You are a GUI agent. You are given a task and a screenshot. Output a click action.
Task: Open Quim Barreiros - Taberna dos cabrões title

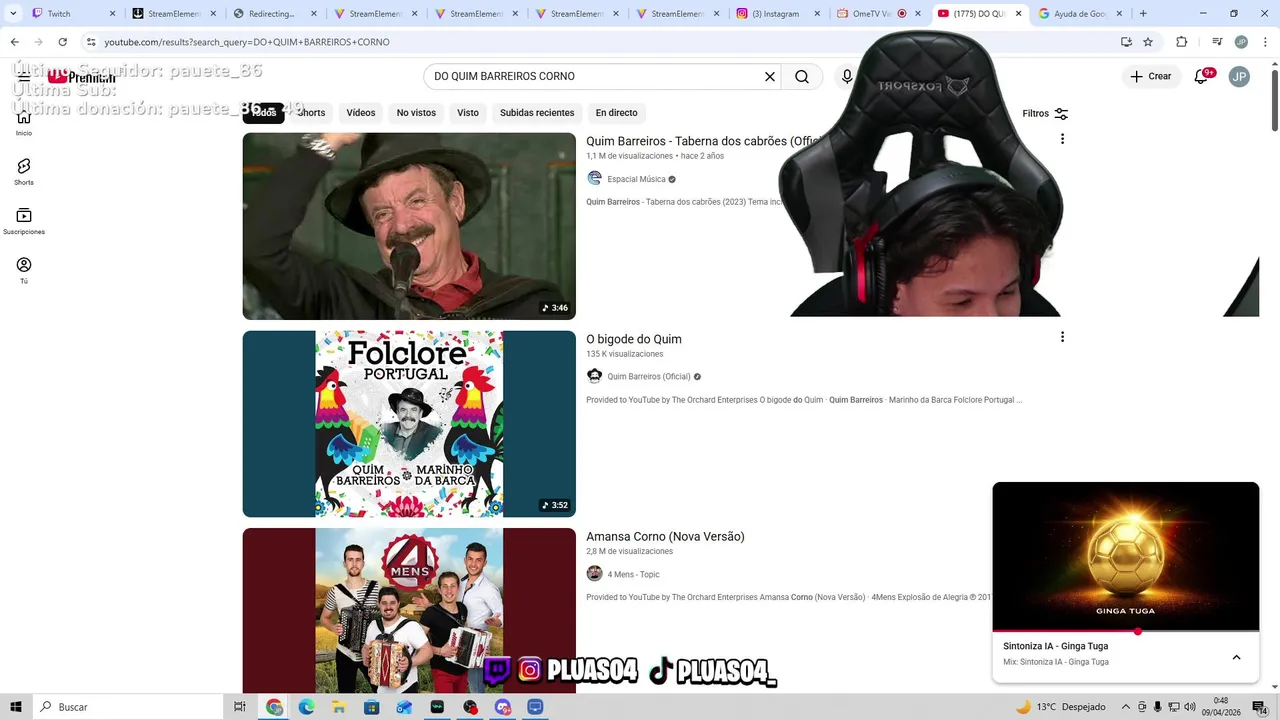tap(702, 141)
